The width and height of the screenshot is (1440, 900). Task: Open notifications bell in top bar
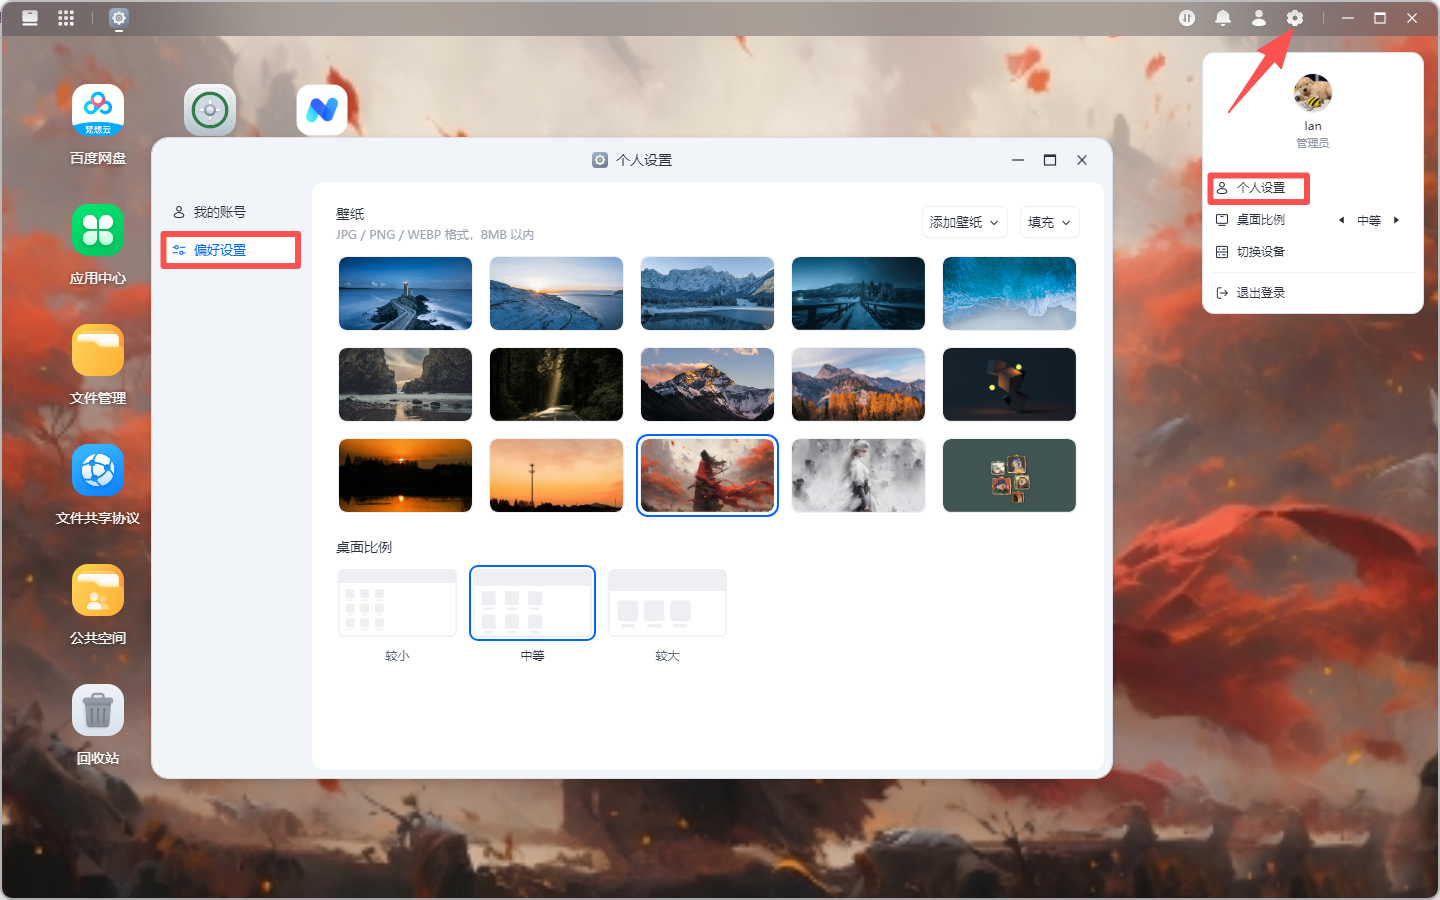tap(1223, 18)
